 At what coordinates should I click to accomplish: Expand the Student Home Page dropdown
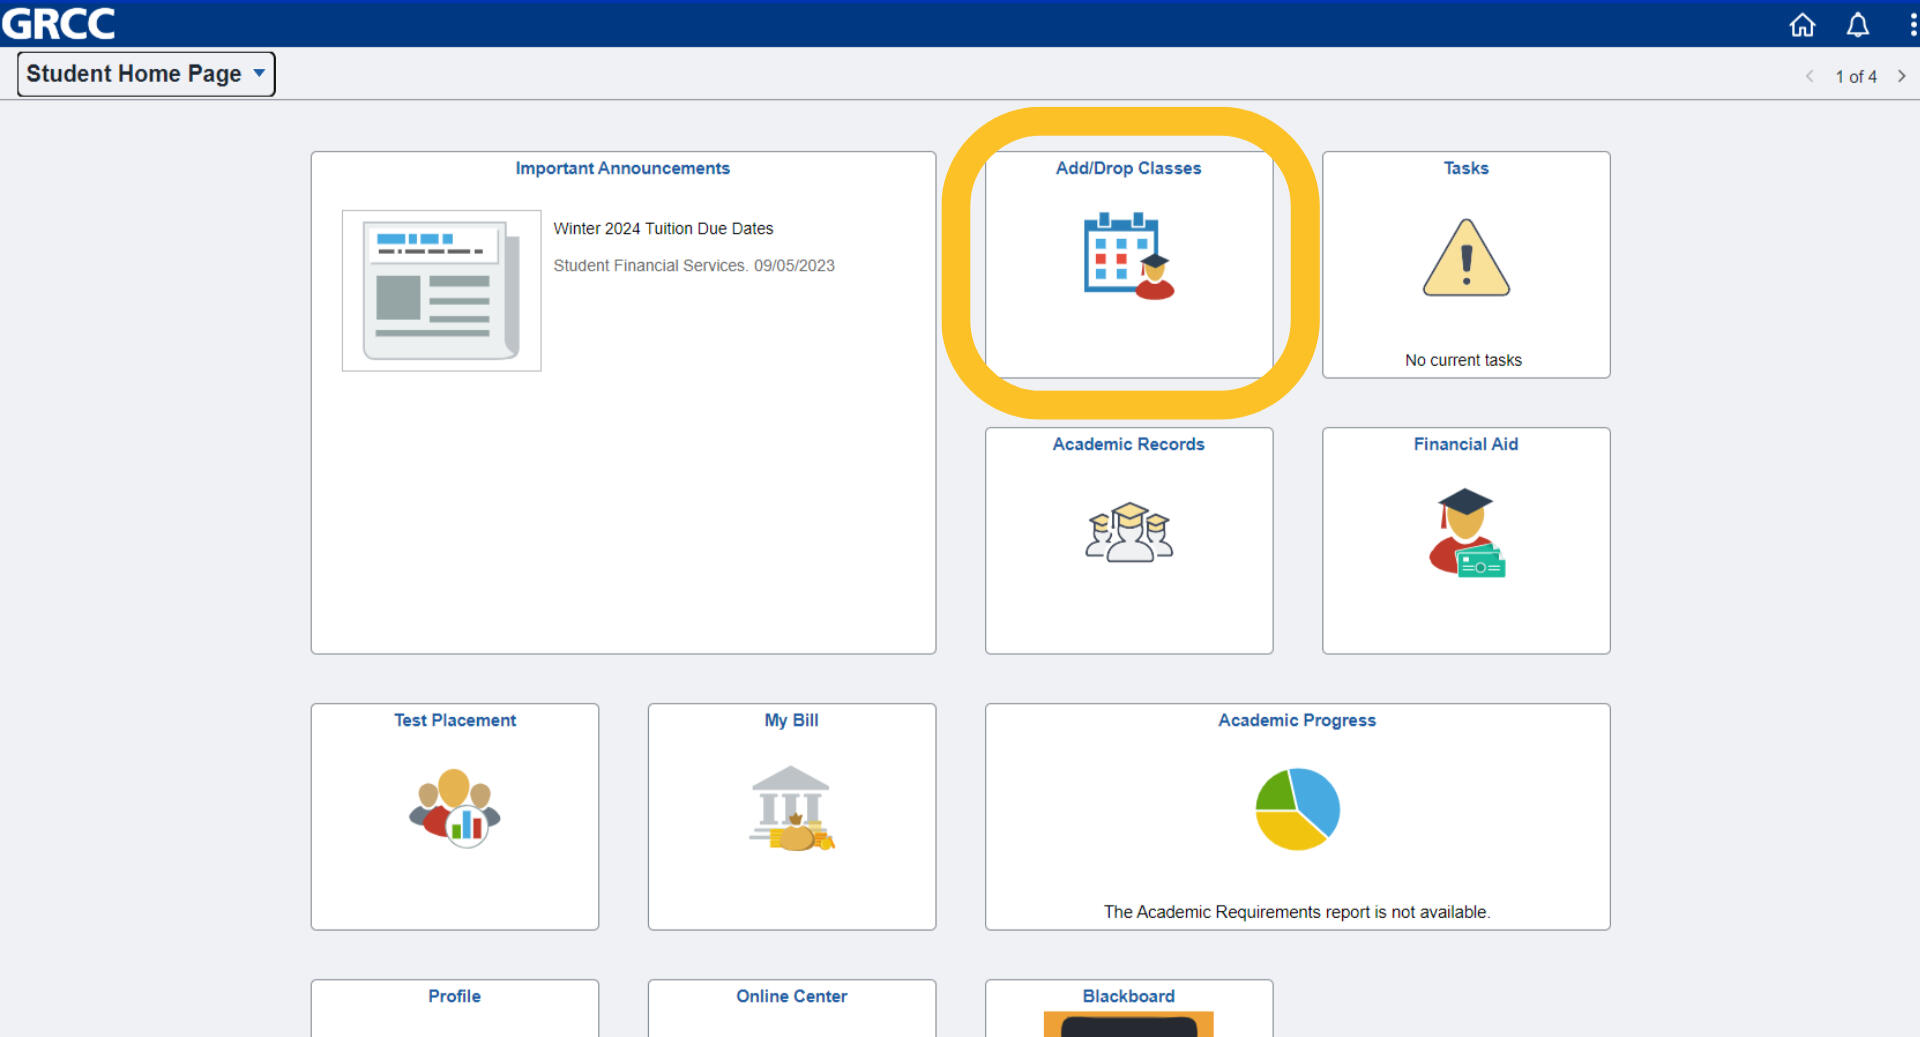146,74
